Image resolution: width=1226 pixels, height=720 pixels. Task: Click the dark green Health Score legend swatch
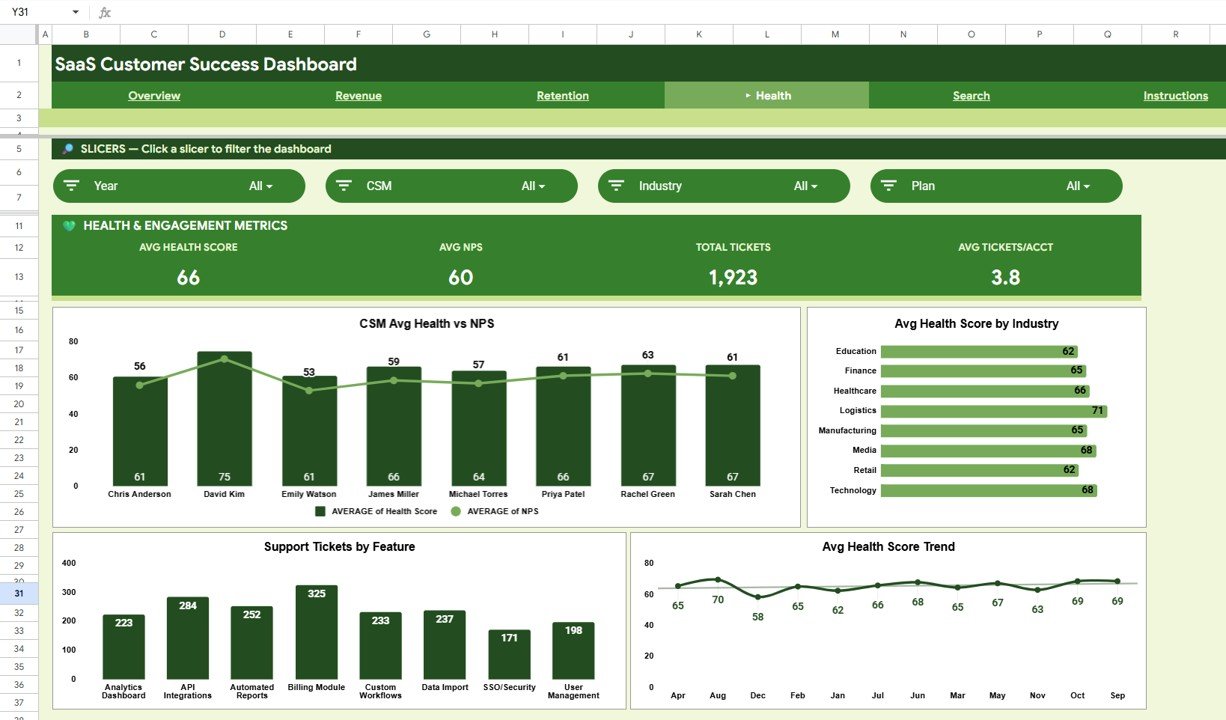click(x=318, y=511)
